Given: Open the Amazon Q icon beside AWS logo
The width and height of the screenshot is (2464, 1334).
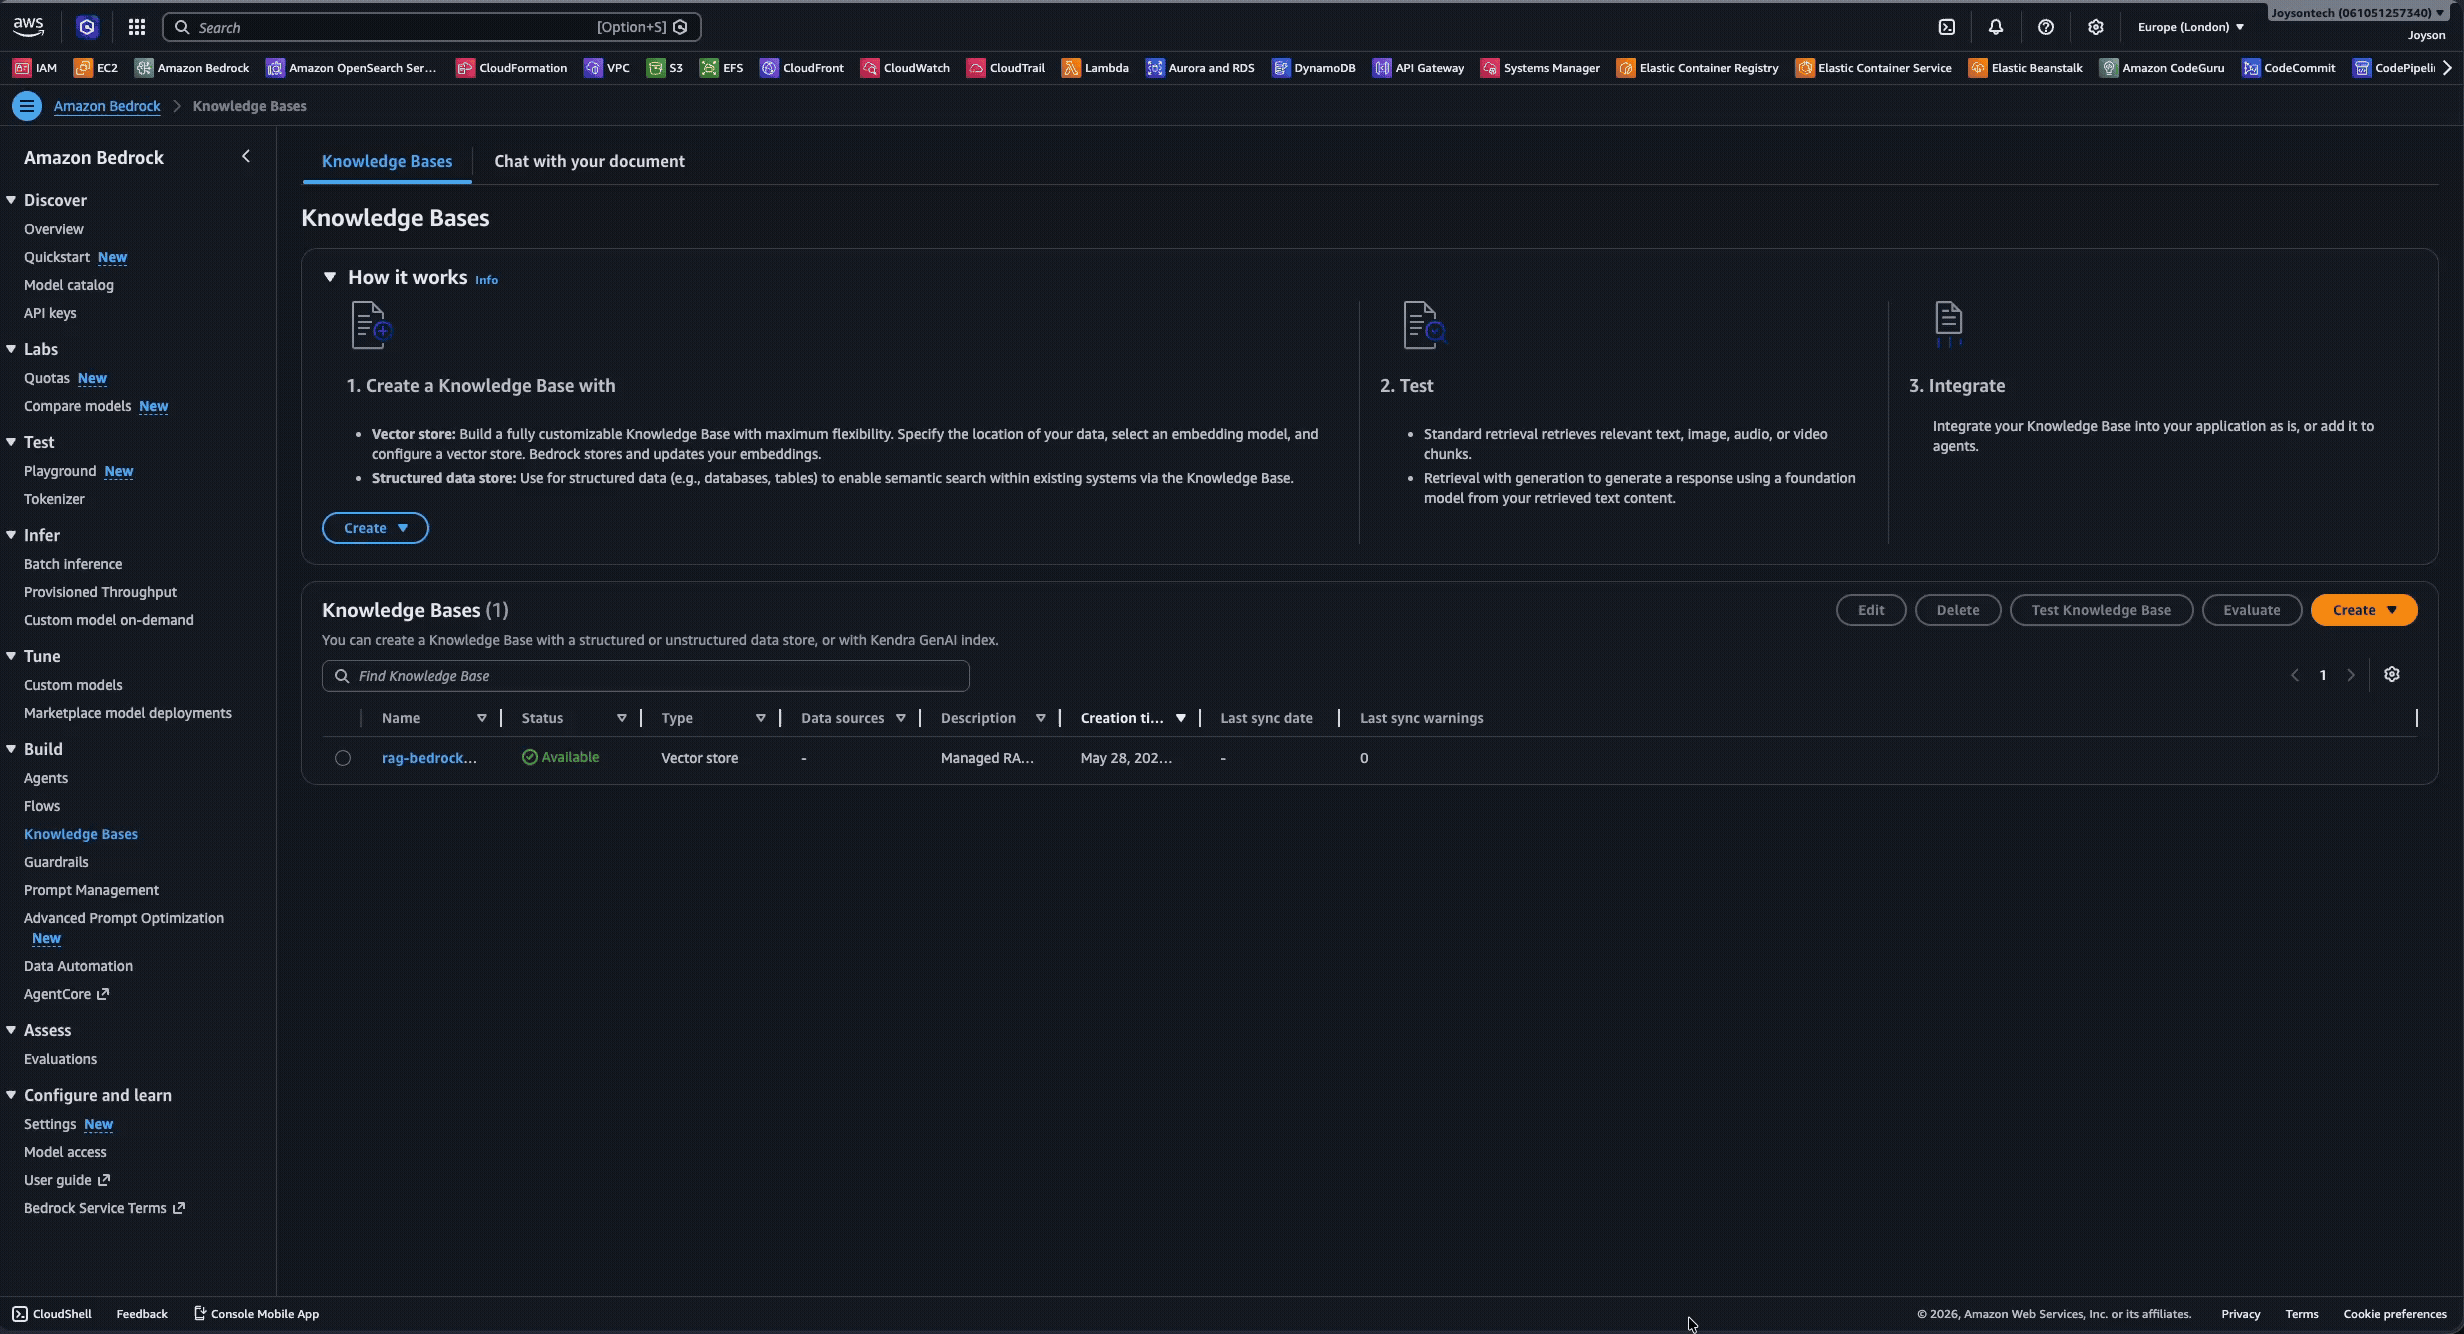Looking at the screenshot, I should (x=87, y=27).
